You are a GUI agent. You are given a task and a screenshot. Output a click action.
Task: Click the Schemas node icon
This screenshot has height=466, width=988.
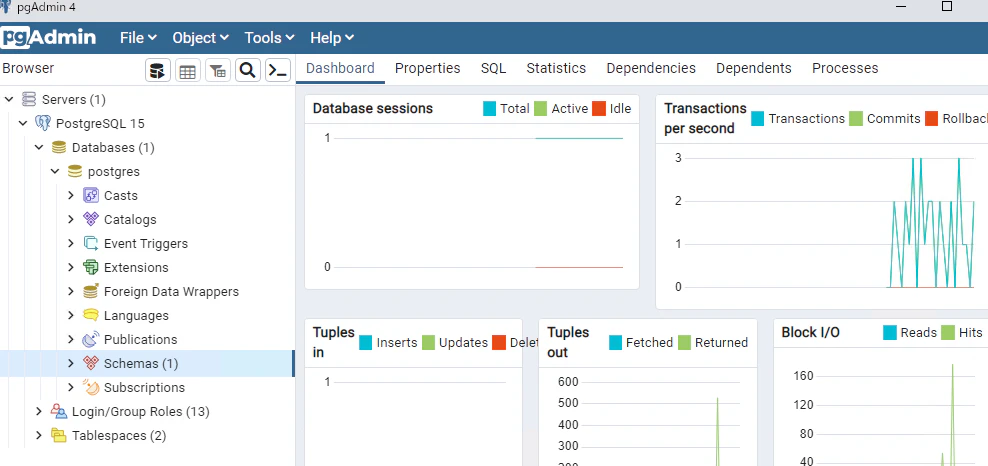(91, 363)
